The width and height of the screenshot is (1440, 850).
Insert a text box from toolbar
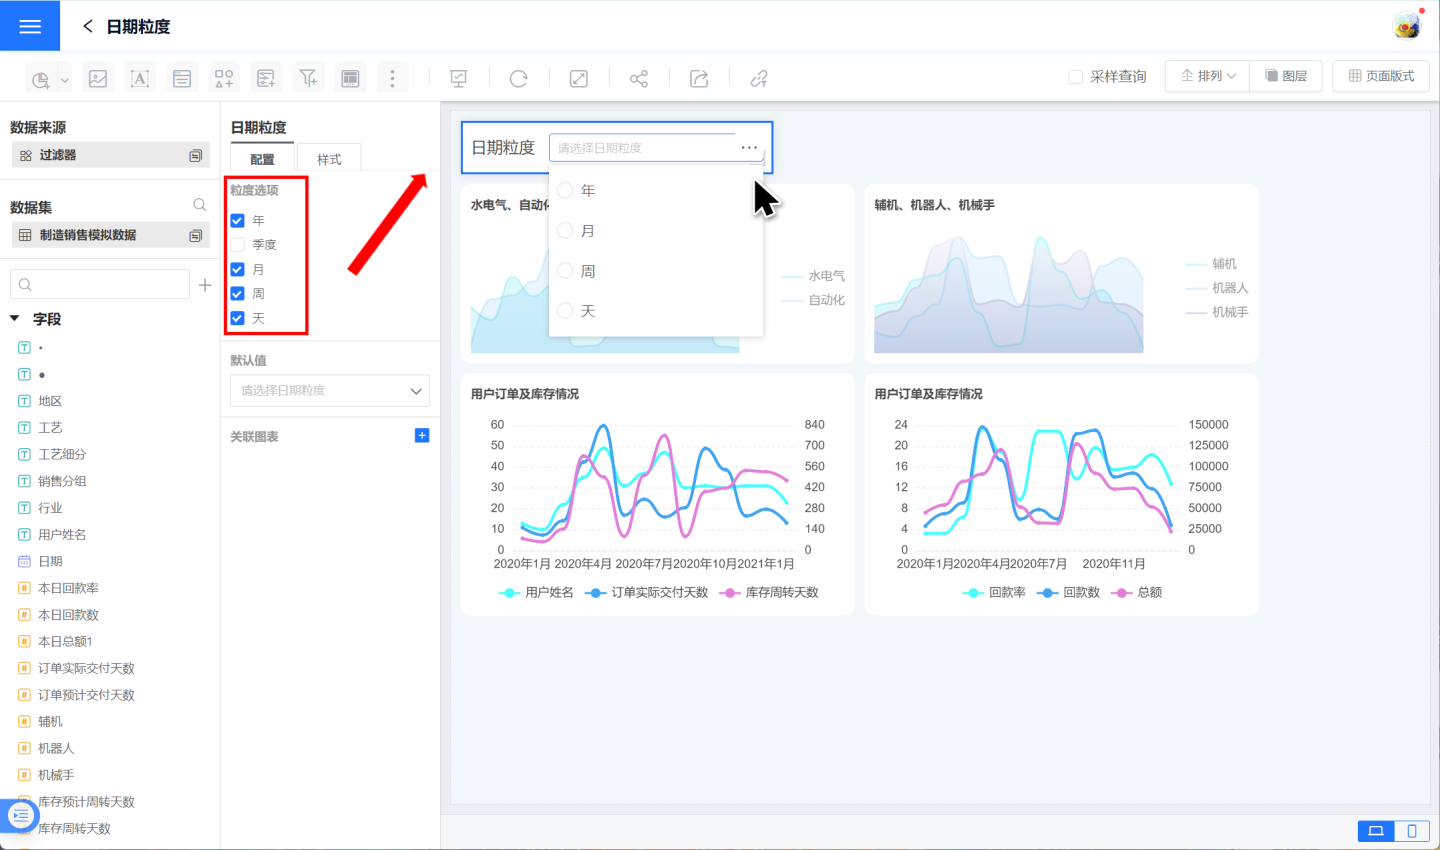(140, 78)
